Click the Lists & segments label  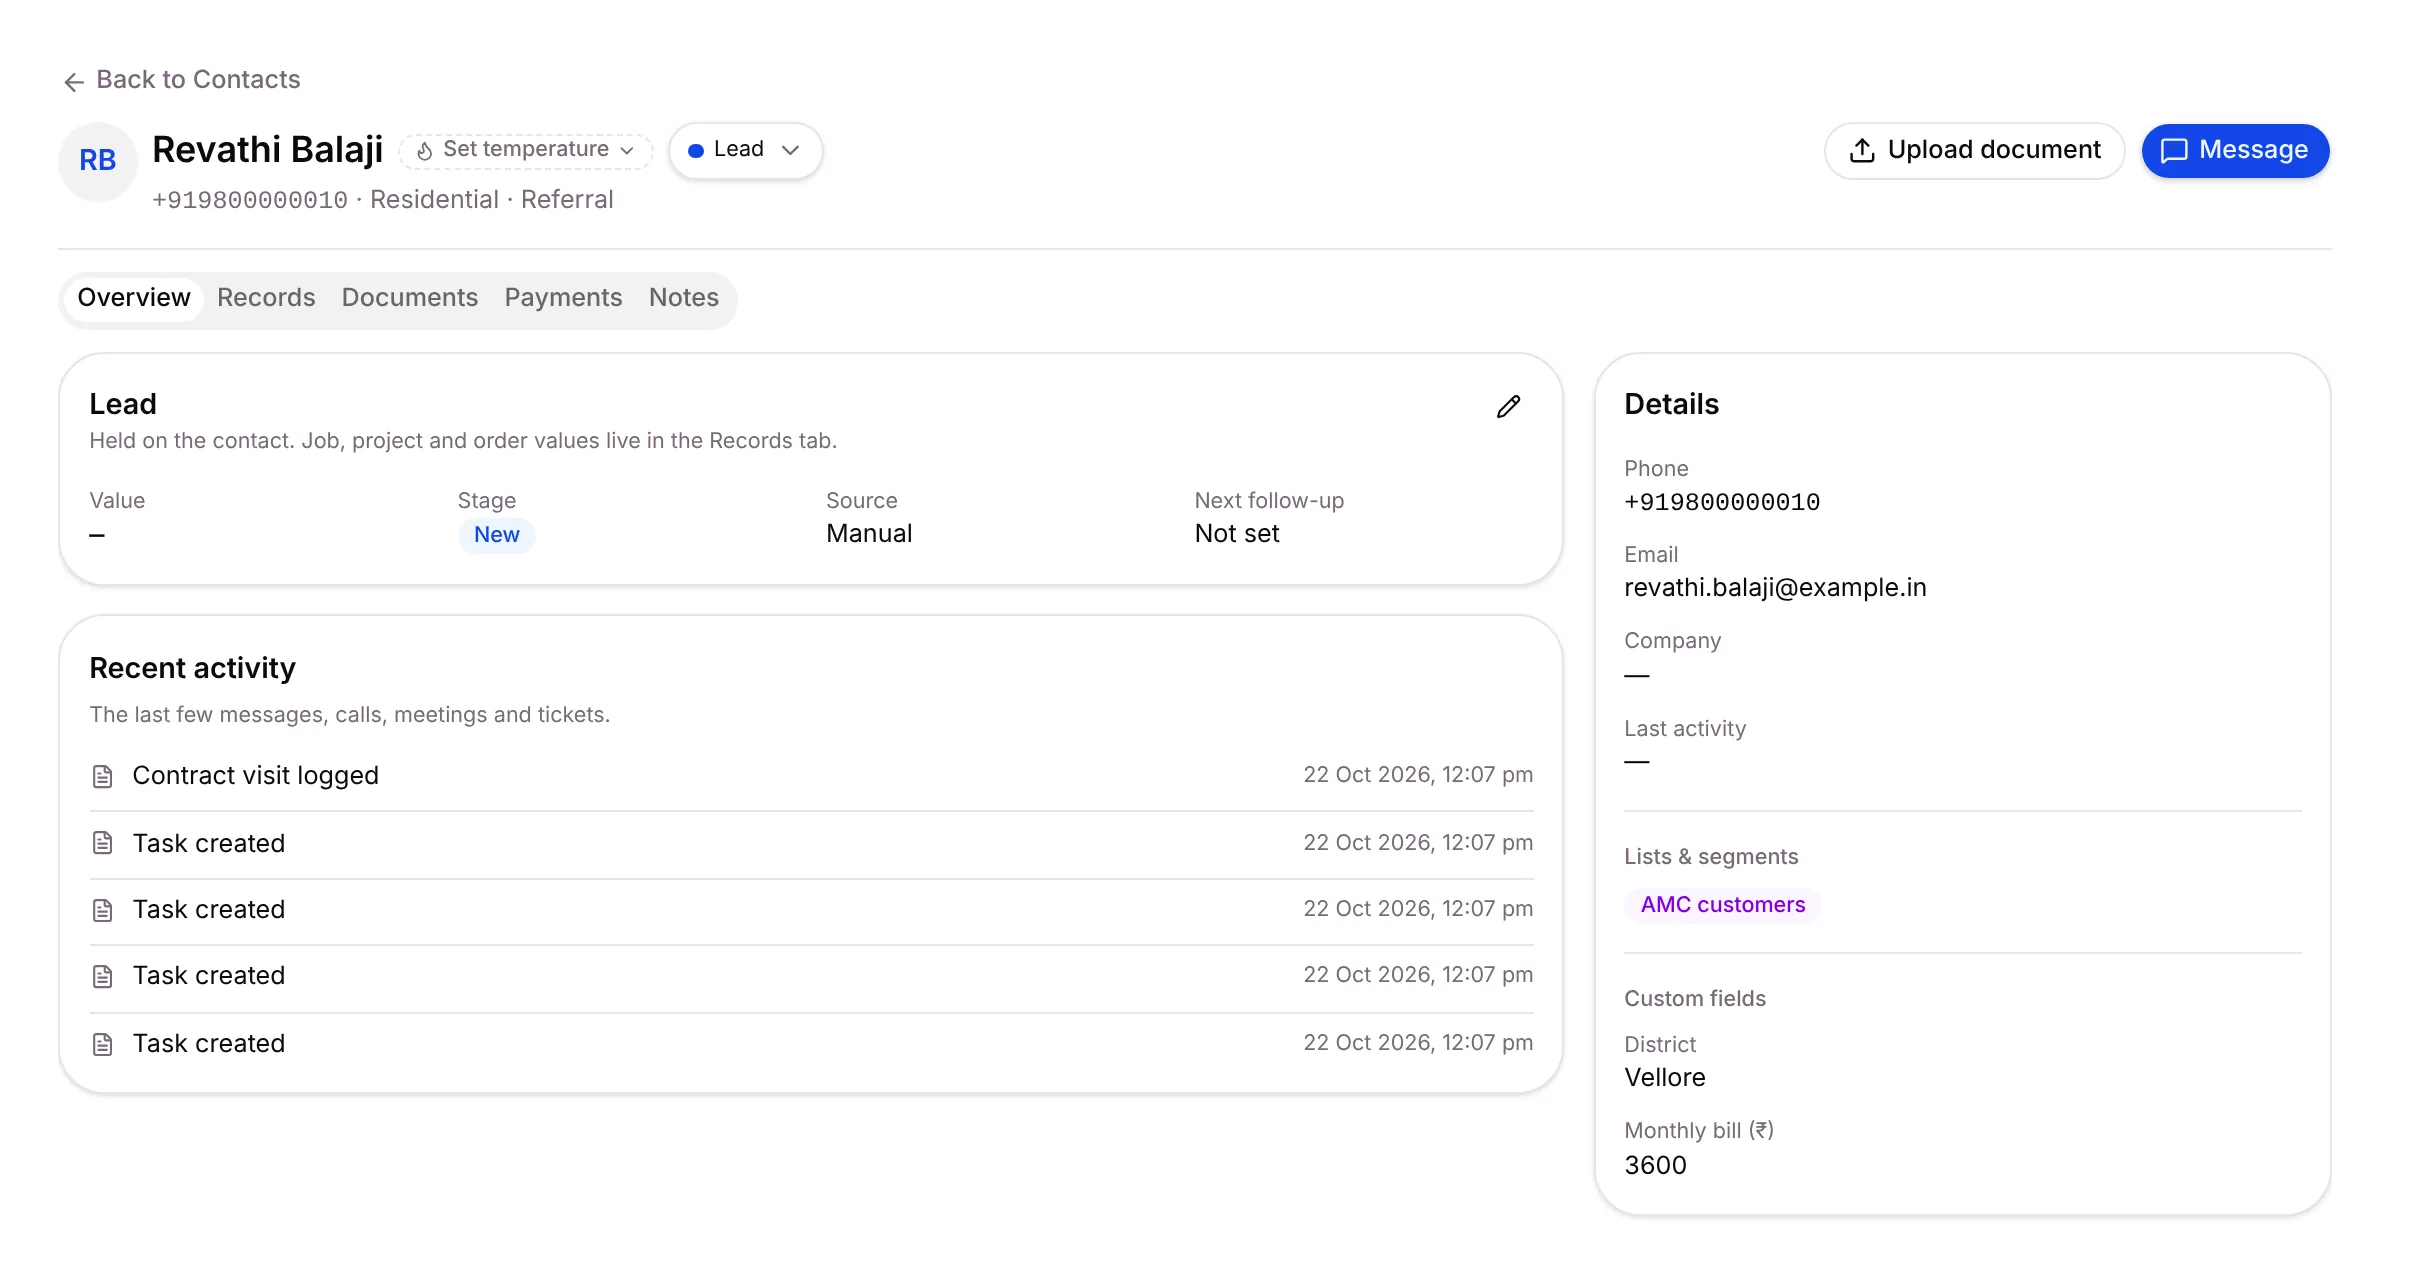tap(1711, 857)
